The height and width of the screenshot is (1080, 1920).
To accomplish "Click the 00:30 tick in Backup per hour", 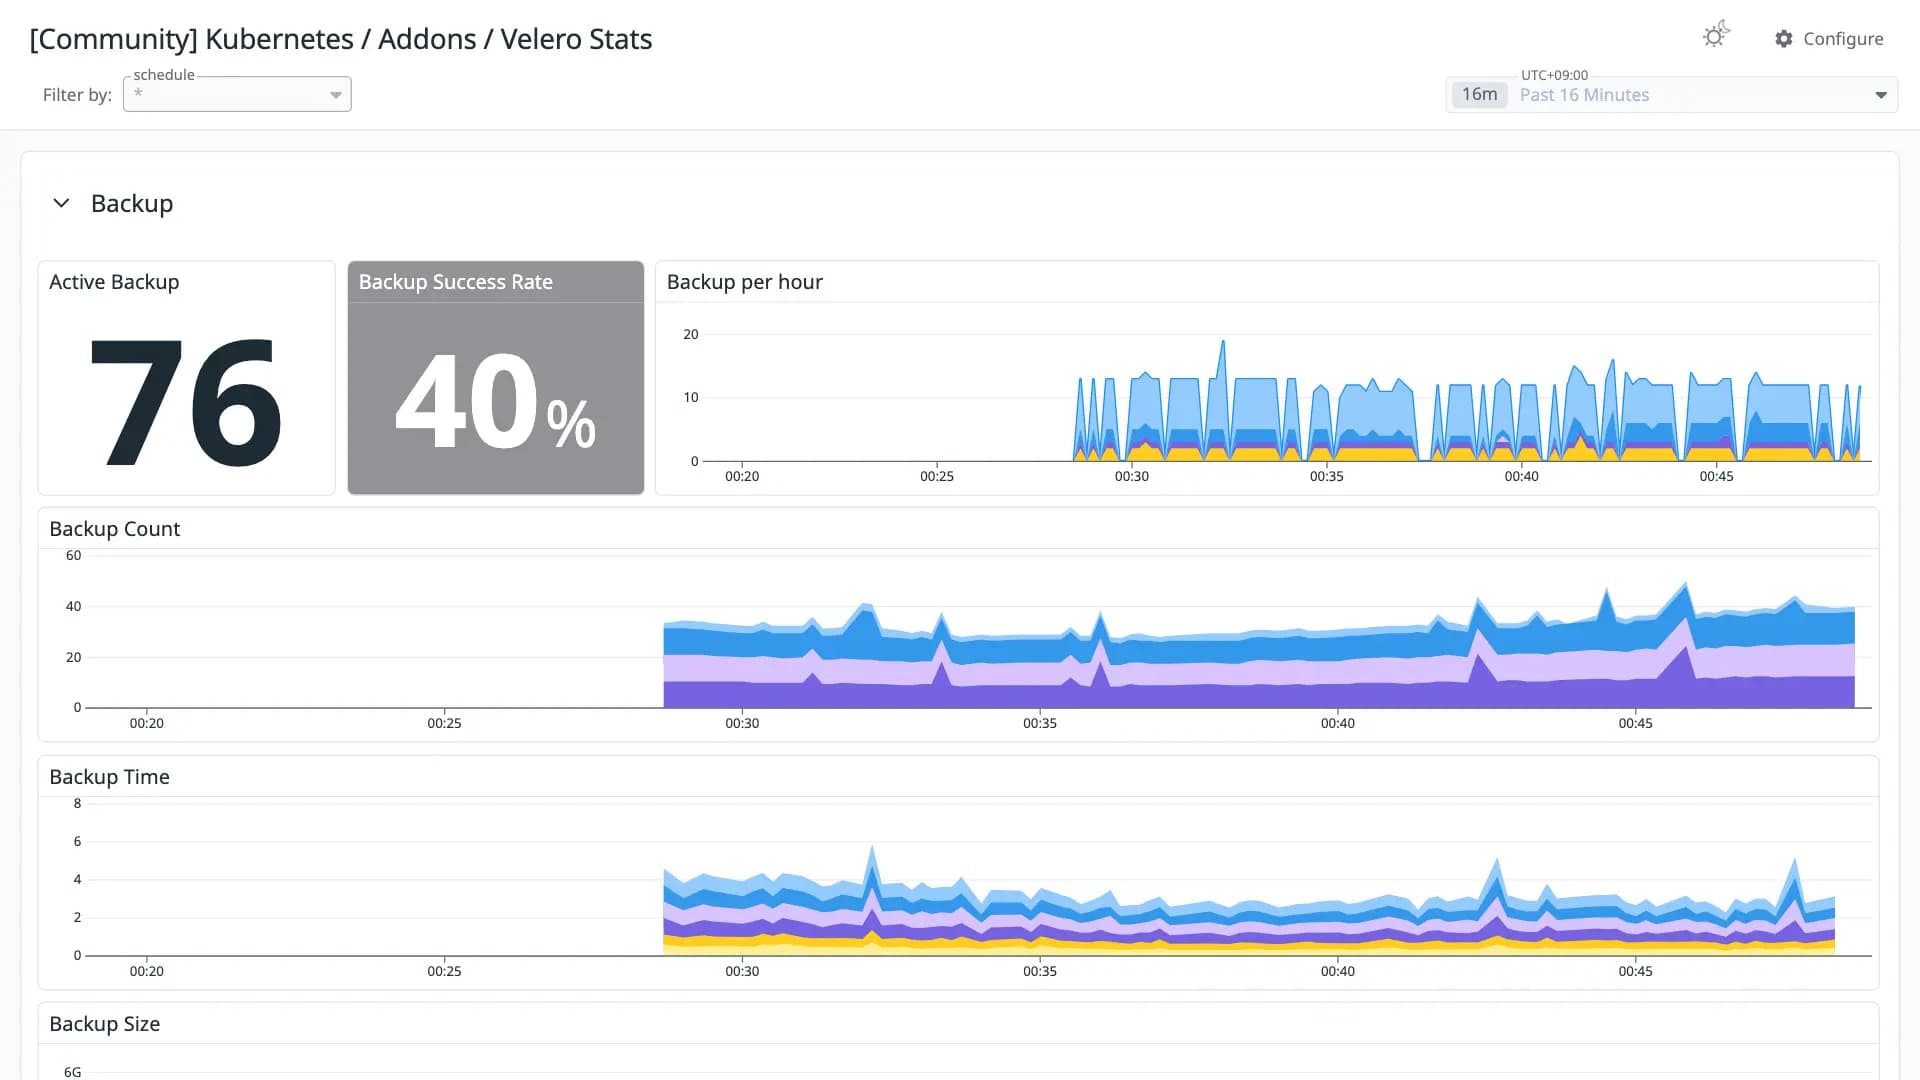I will click(1132, 476).
